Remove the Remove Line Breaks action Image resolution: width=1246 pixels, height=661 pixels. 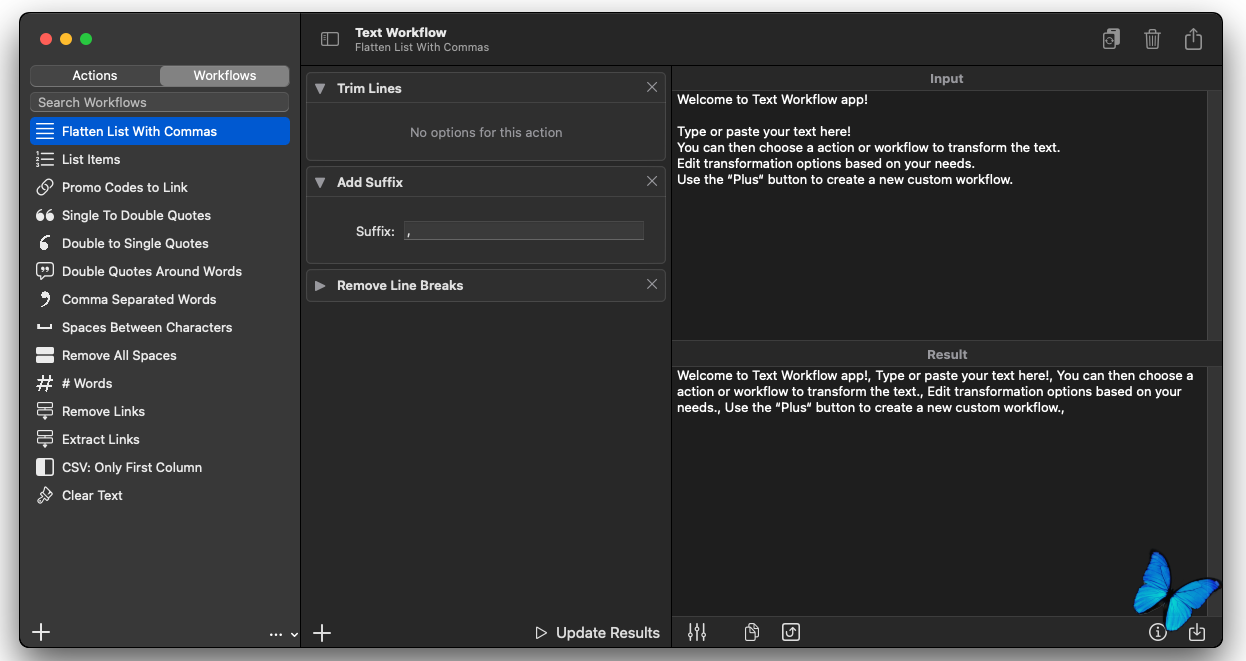click(x=652, y=284)
